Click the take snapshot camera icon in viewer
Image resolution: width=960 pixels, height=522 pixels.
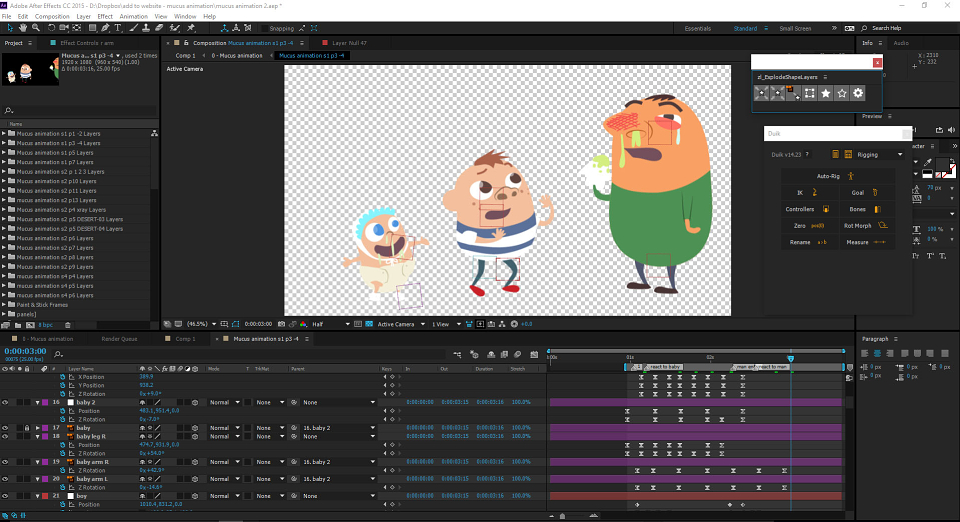pyautogui.click(x=282, y=324)
